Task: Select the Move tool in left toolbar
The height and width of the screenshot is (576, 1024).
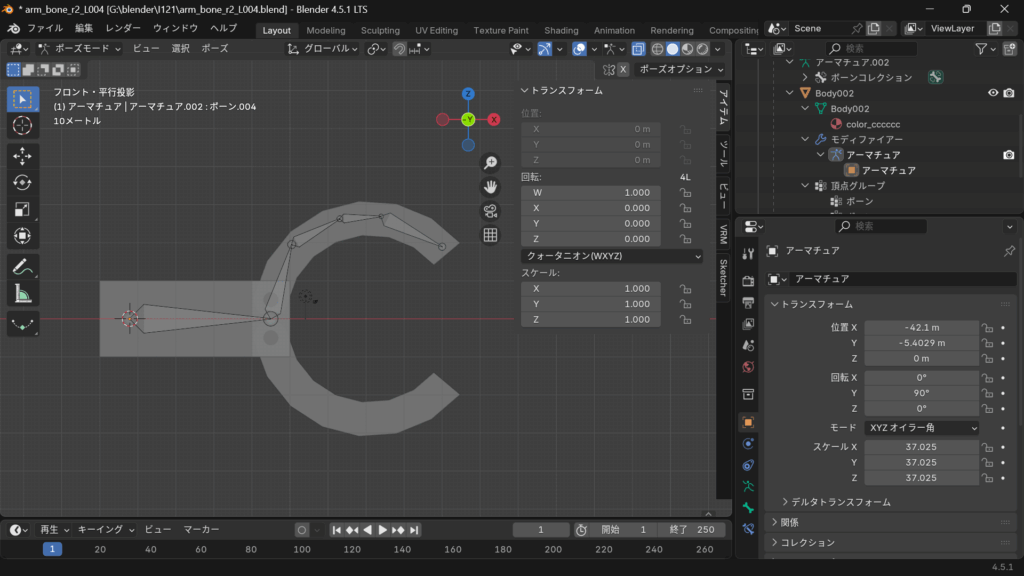Action: pyautogui.click(x=22, y=156)
